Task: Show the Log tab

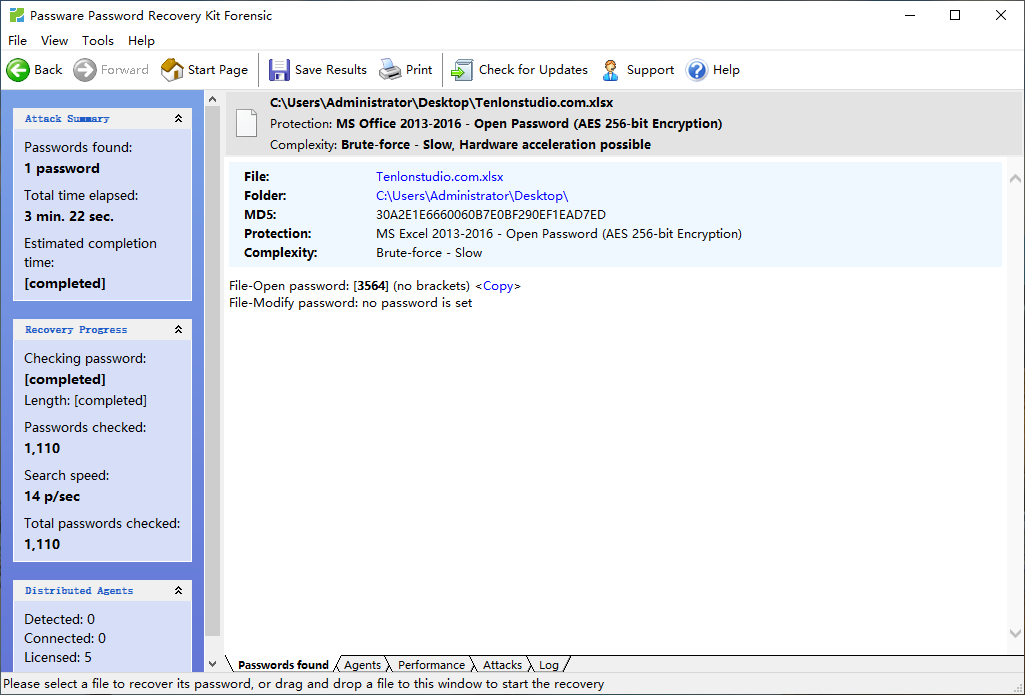Action: coord(548,665)
